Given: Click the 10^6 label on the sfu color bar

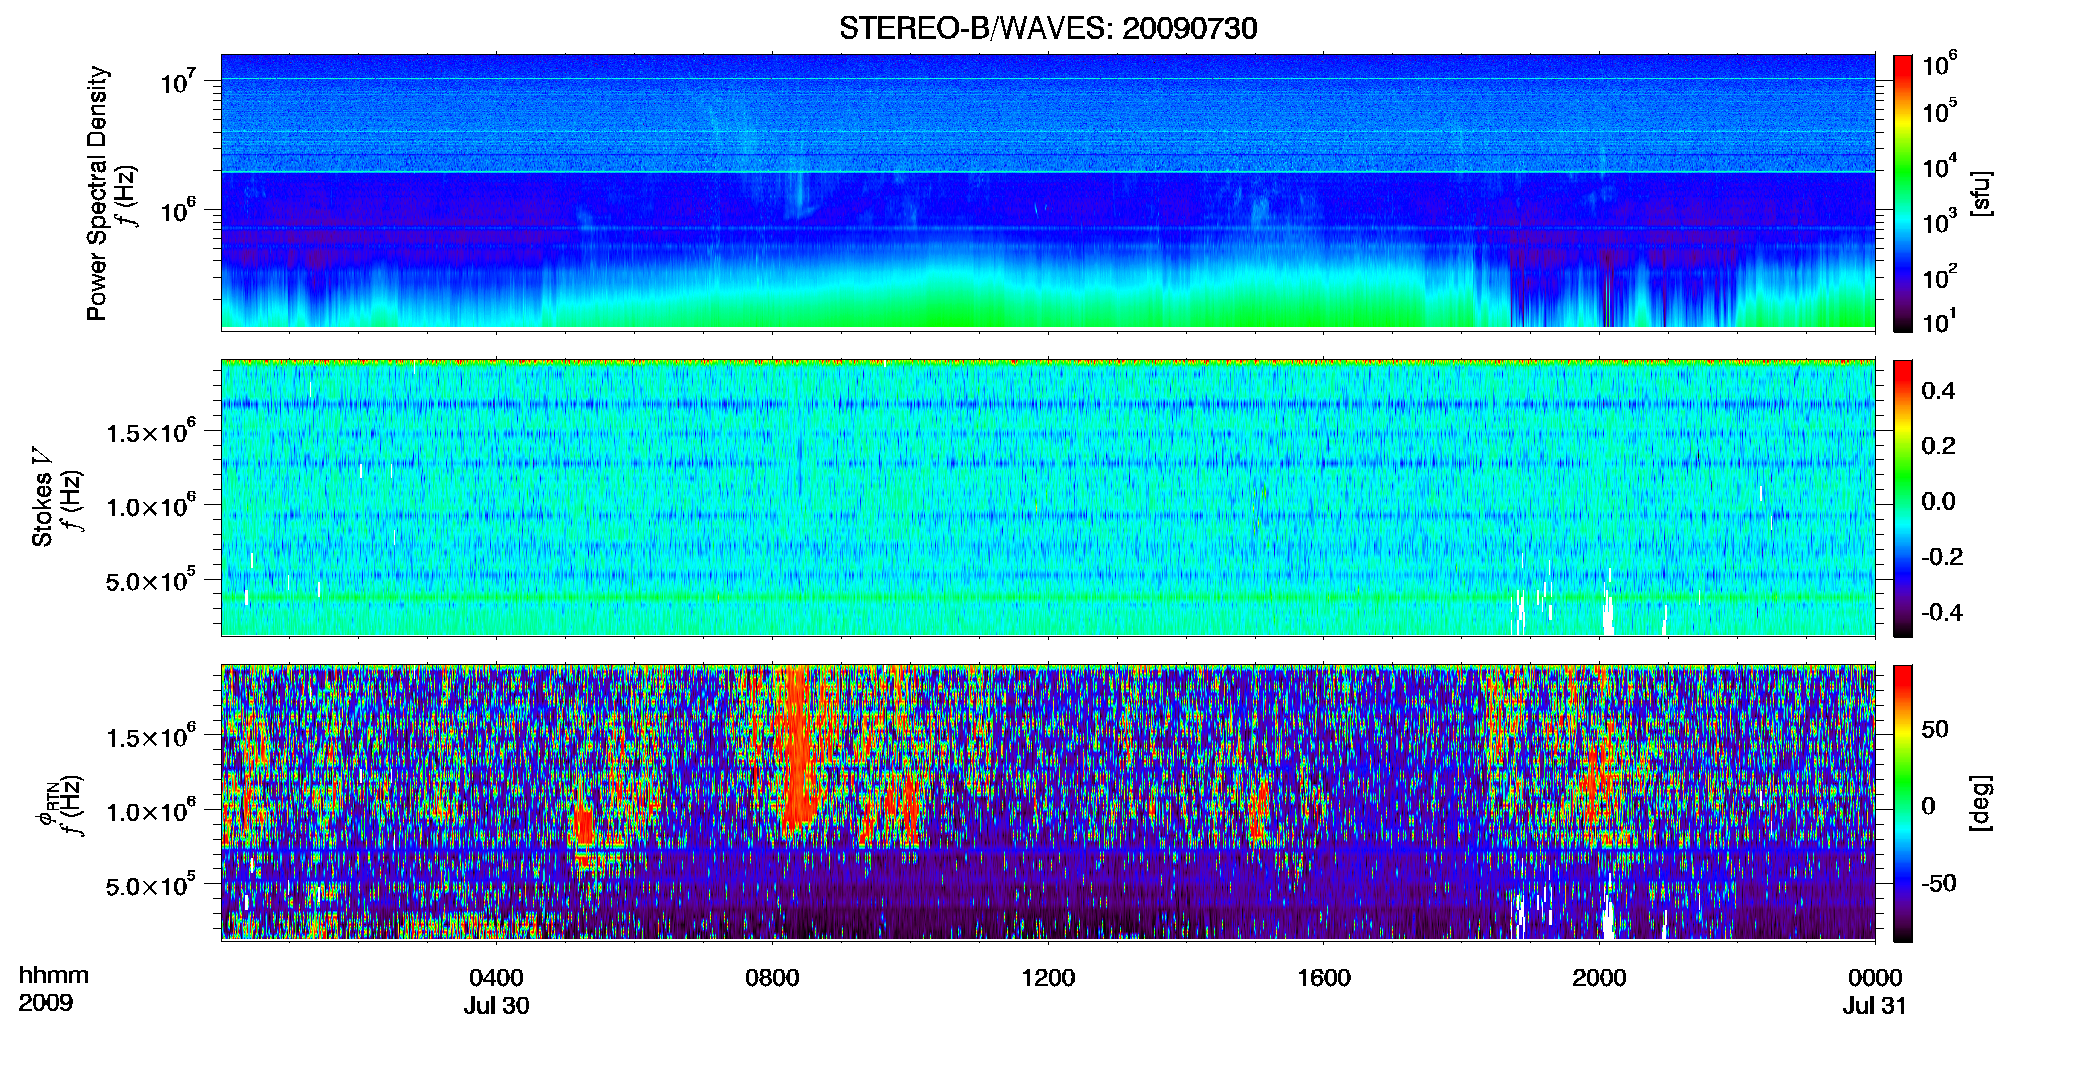Looking at the screenshot, I should pyautogui.click(x=1940, y=65).
